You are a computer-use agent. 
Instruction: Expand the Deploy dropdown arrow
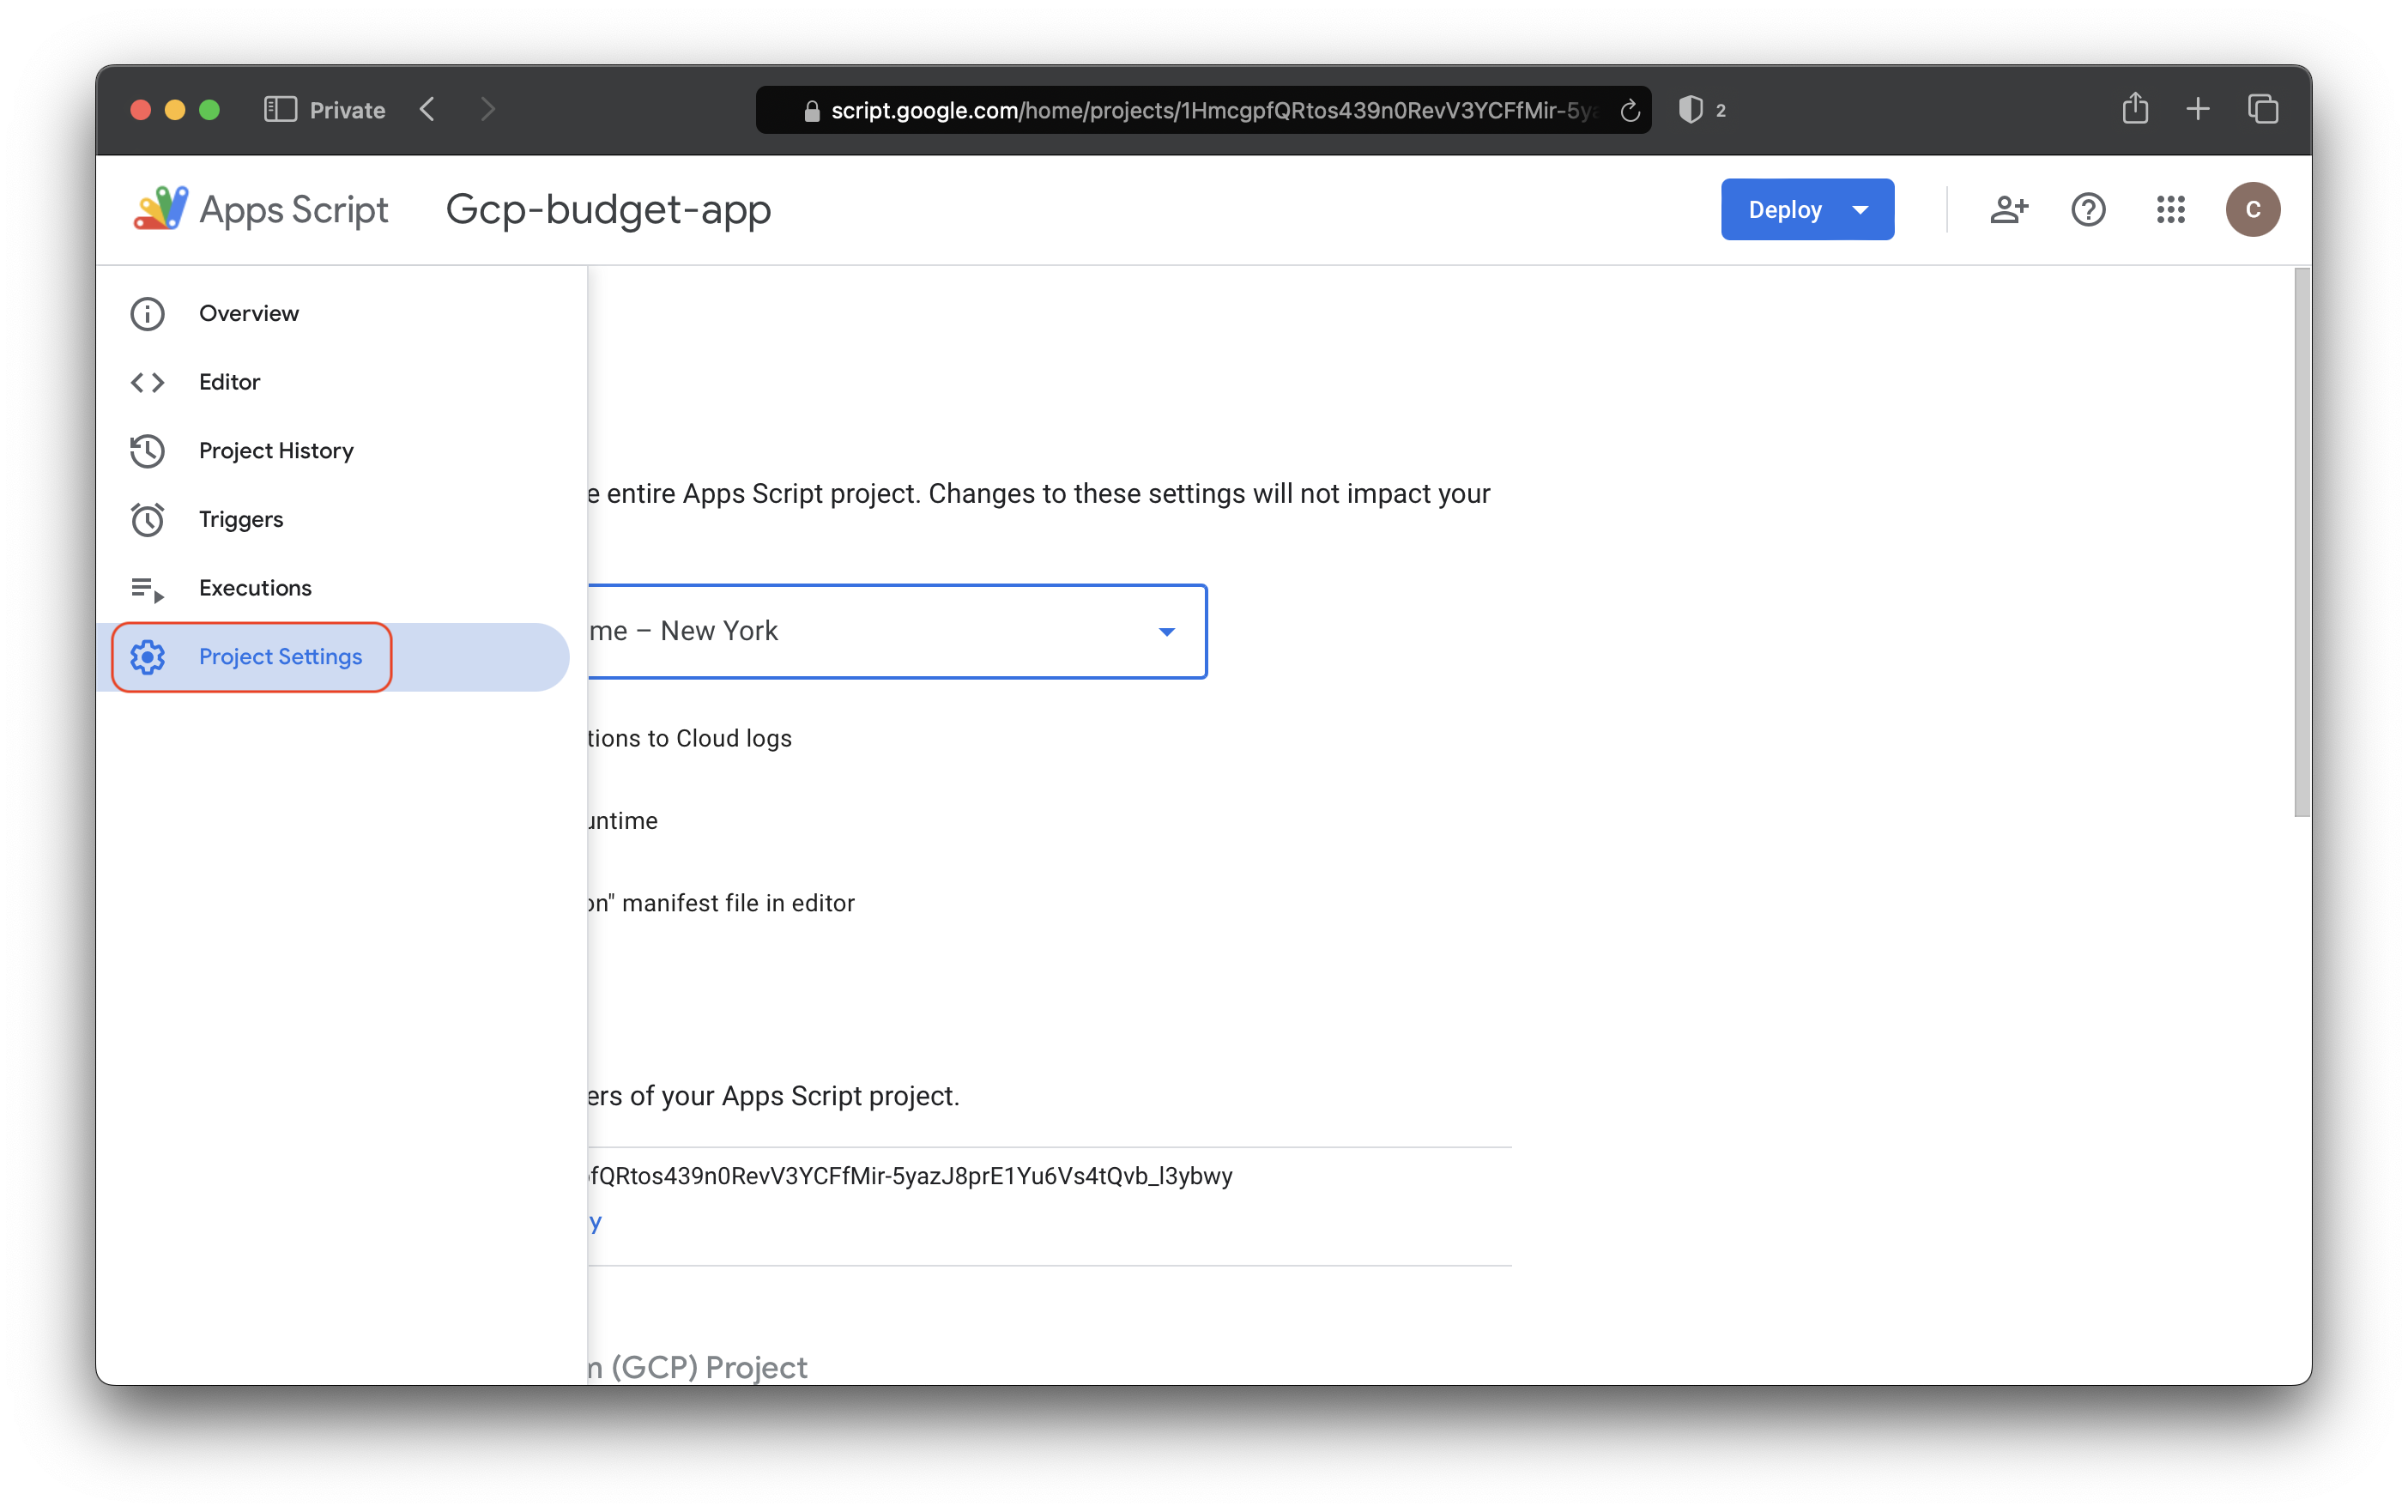tap(1860, 210)
